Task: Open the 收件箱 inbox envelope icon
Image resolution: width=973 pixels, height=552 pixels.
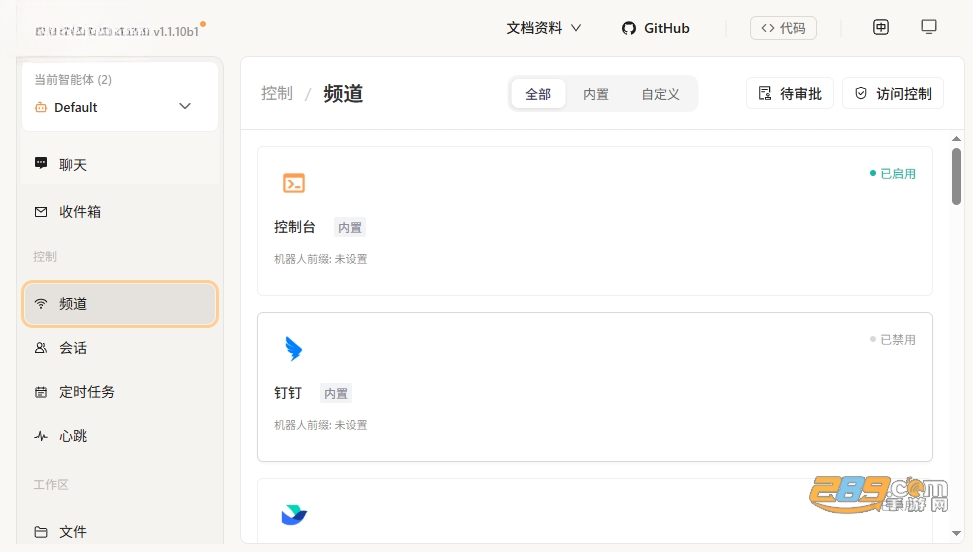Action: click(41, 212)
